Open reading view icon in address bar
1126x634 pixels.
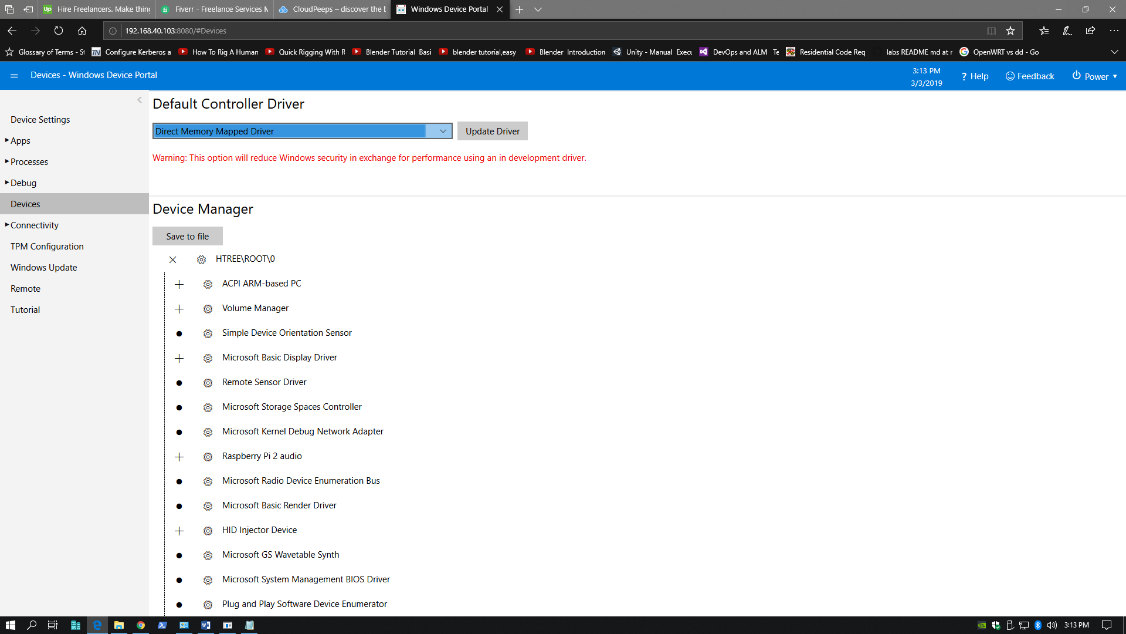(991, 31)
